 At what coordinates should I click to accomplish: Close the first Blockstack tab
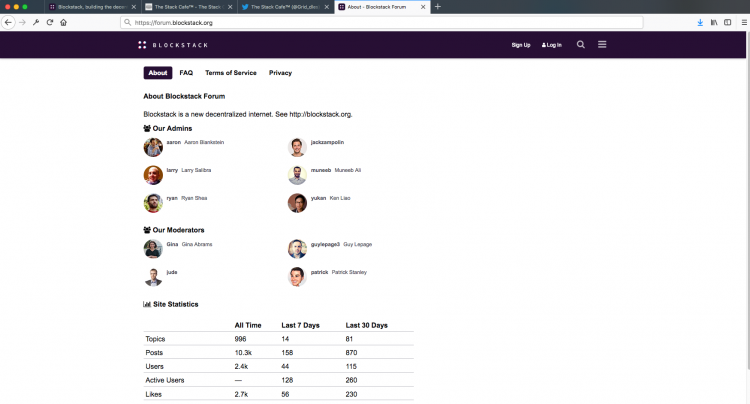133,7
